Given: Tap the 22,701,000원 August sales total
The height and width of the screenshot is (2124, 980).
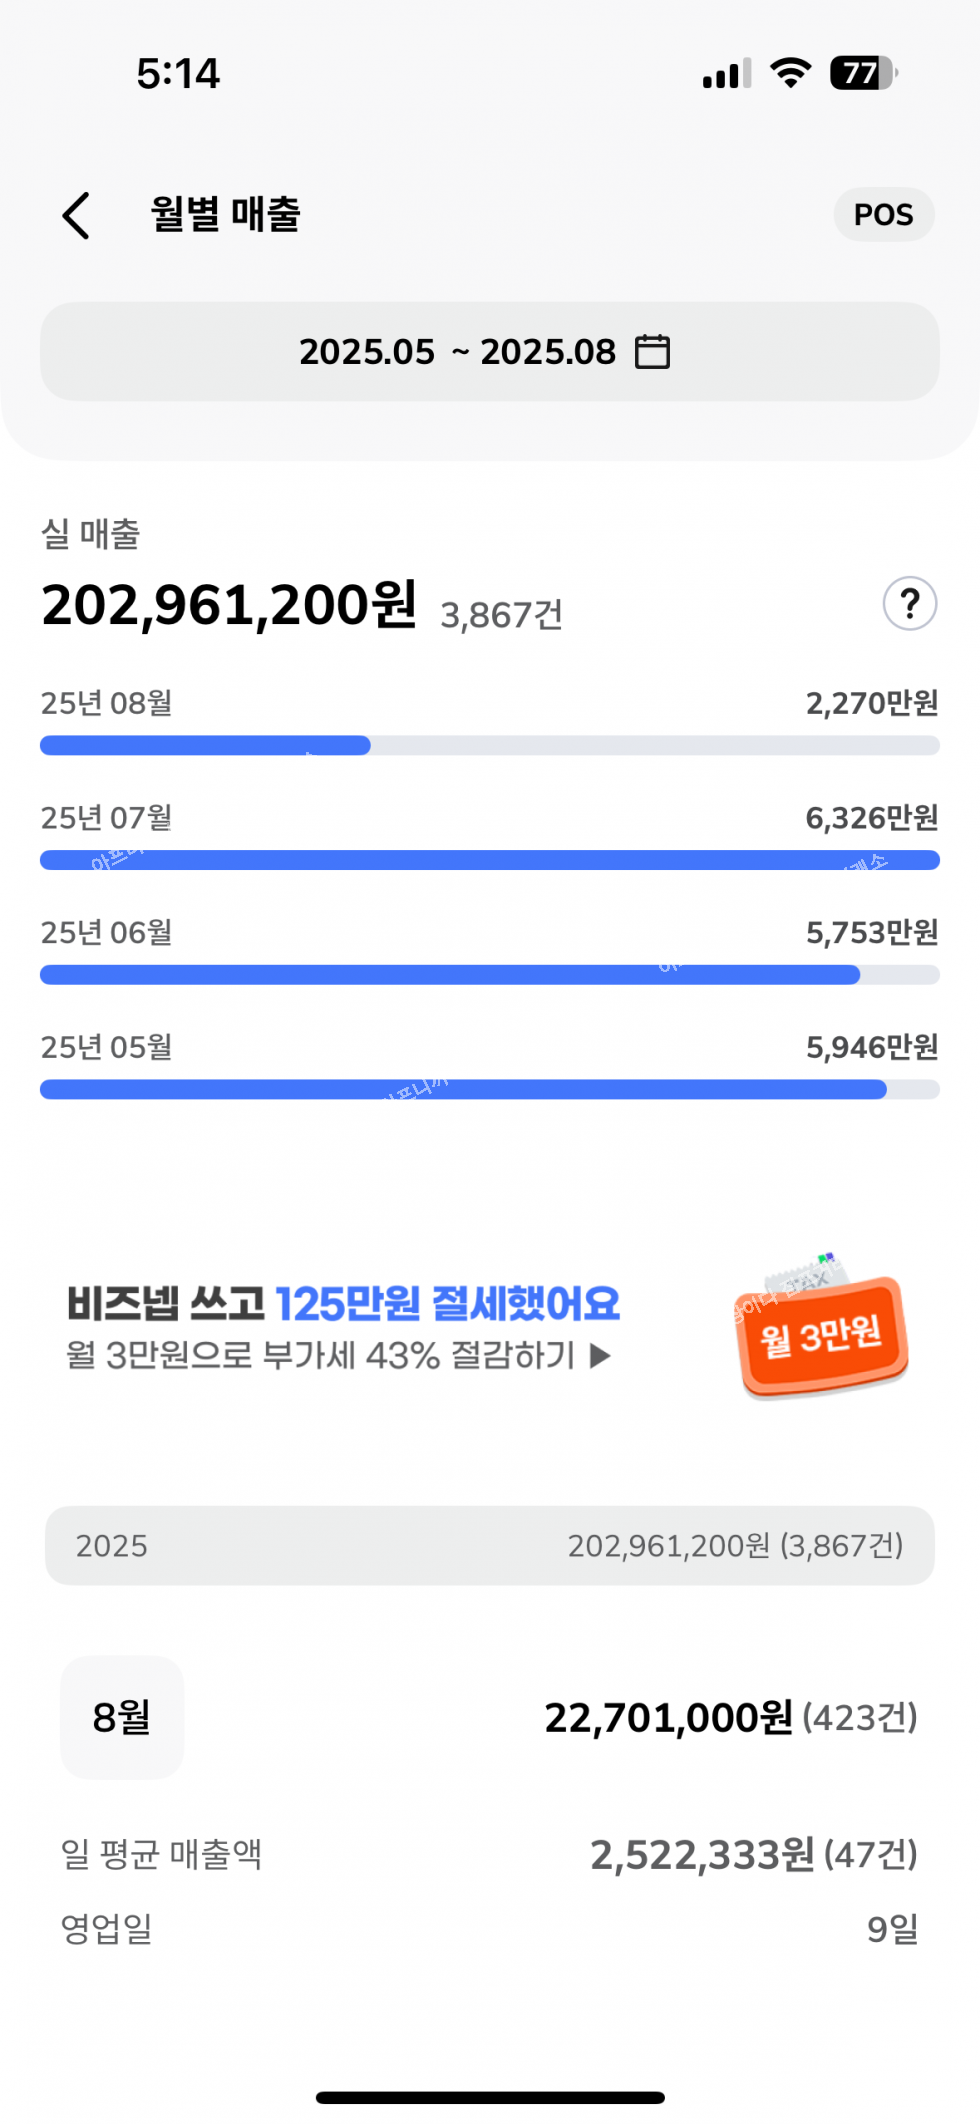Looking at the screenshot, I should [668, 1718].
